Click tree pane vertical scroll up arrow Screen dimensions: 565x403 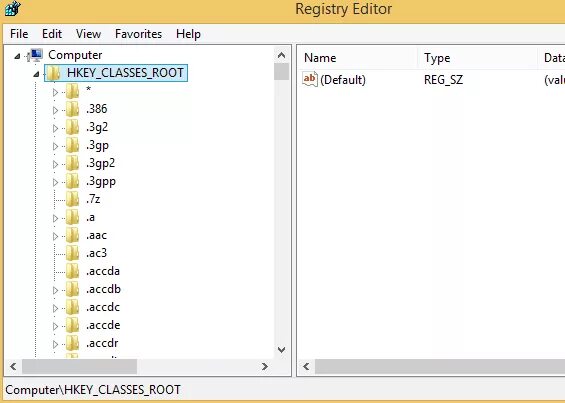point(281,55)
